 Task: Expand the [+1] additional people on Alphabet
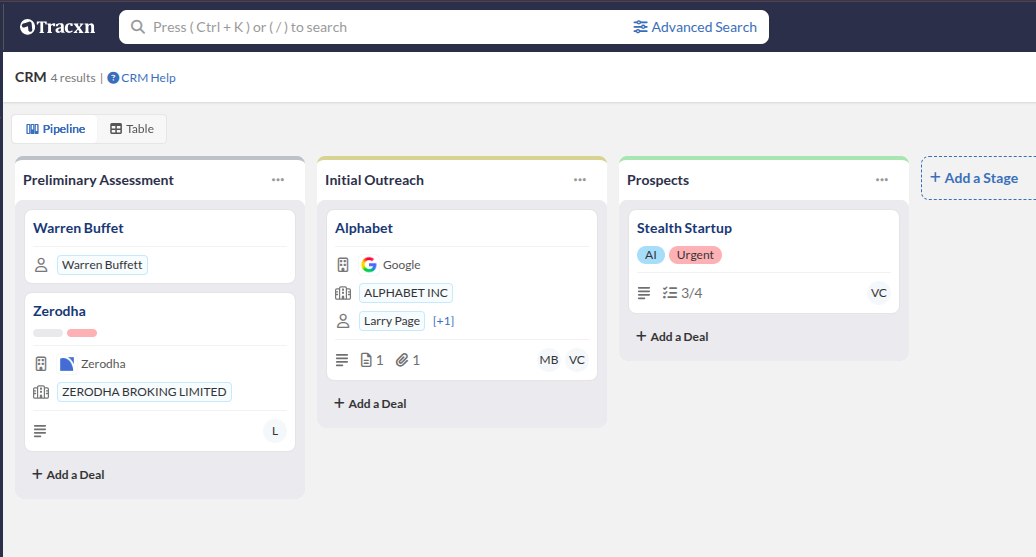point(443,321)
